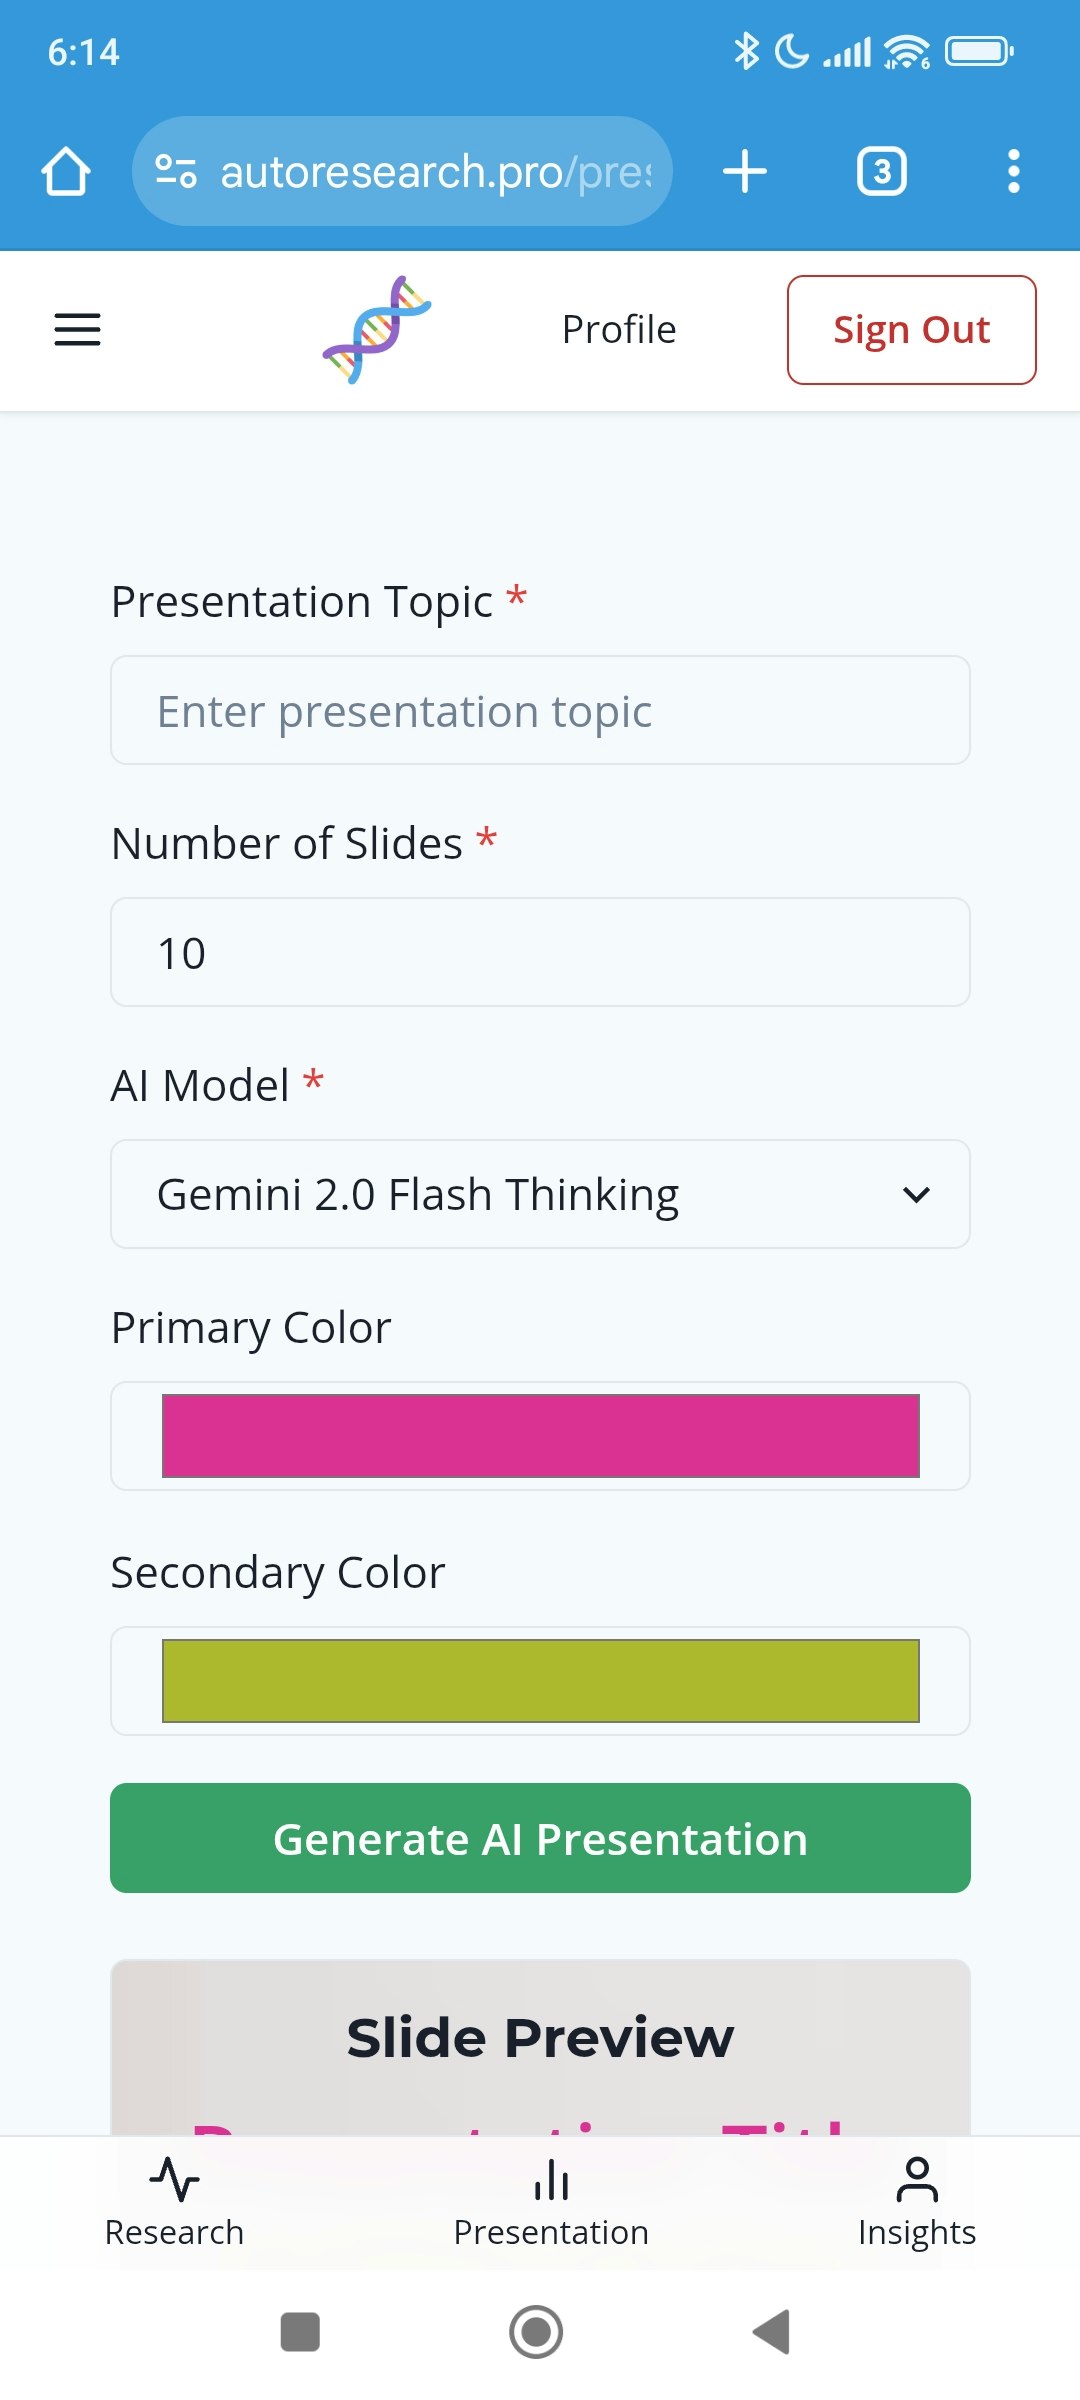Click the DNA helix logo

[x=377, y=330]
